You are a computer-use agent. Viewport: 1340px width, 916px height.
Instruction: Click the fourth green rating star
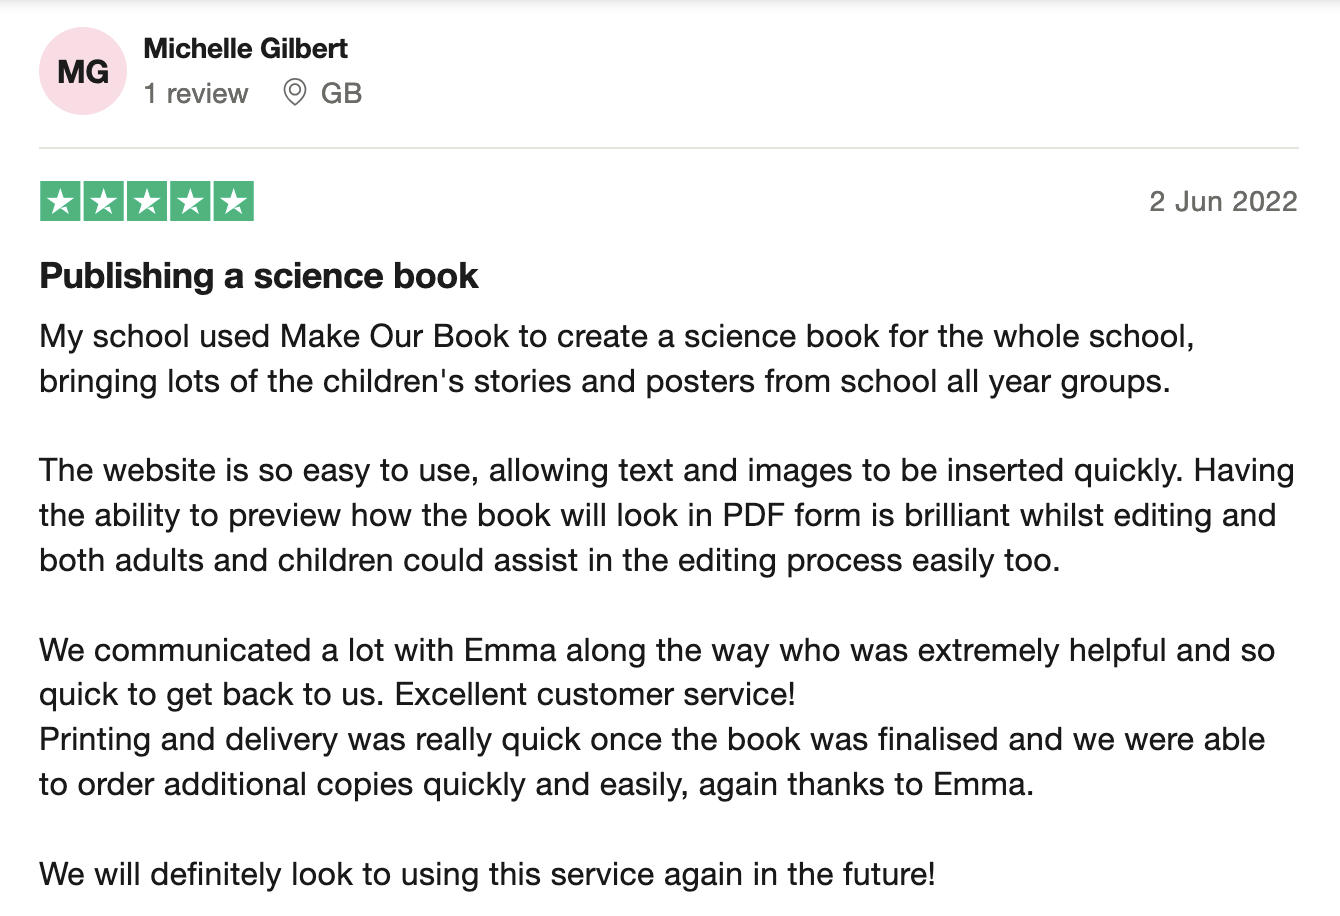tap(190, 202)
